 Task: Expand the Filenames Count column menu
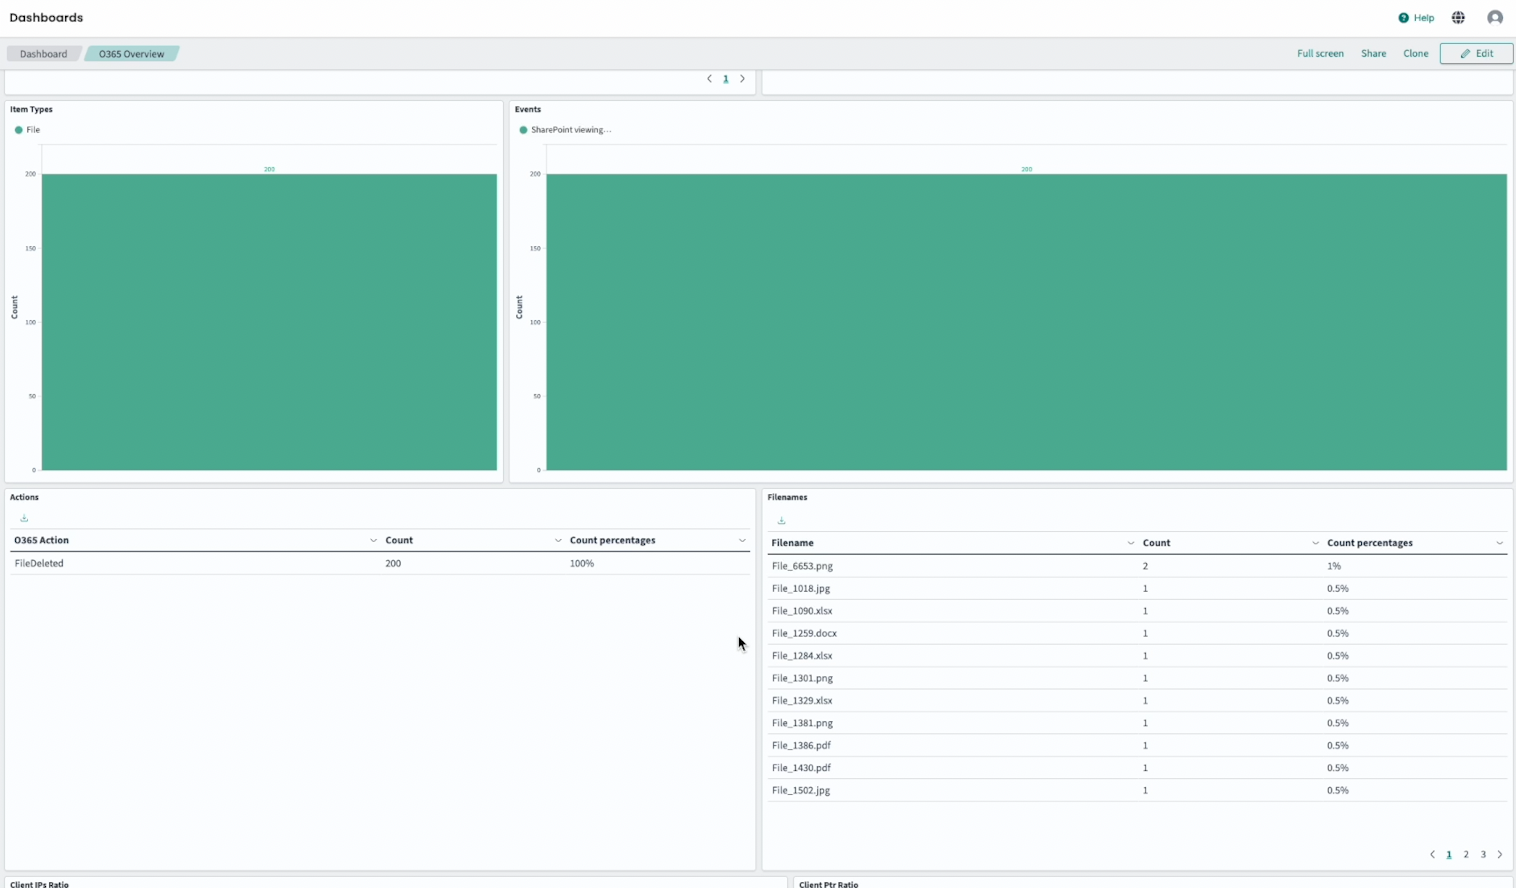pyautogui.click(x=1315, y=543)
